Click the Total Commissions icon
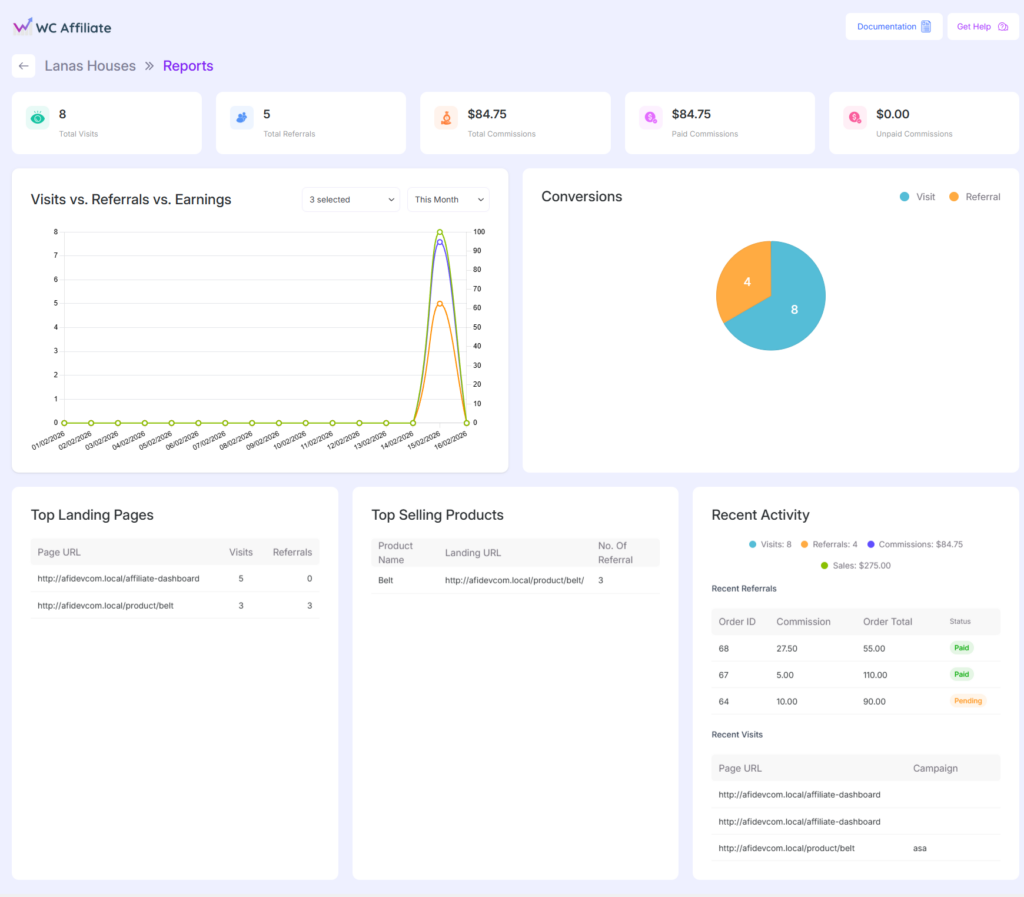 446,118
